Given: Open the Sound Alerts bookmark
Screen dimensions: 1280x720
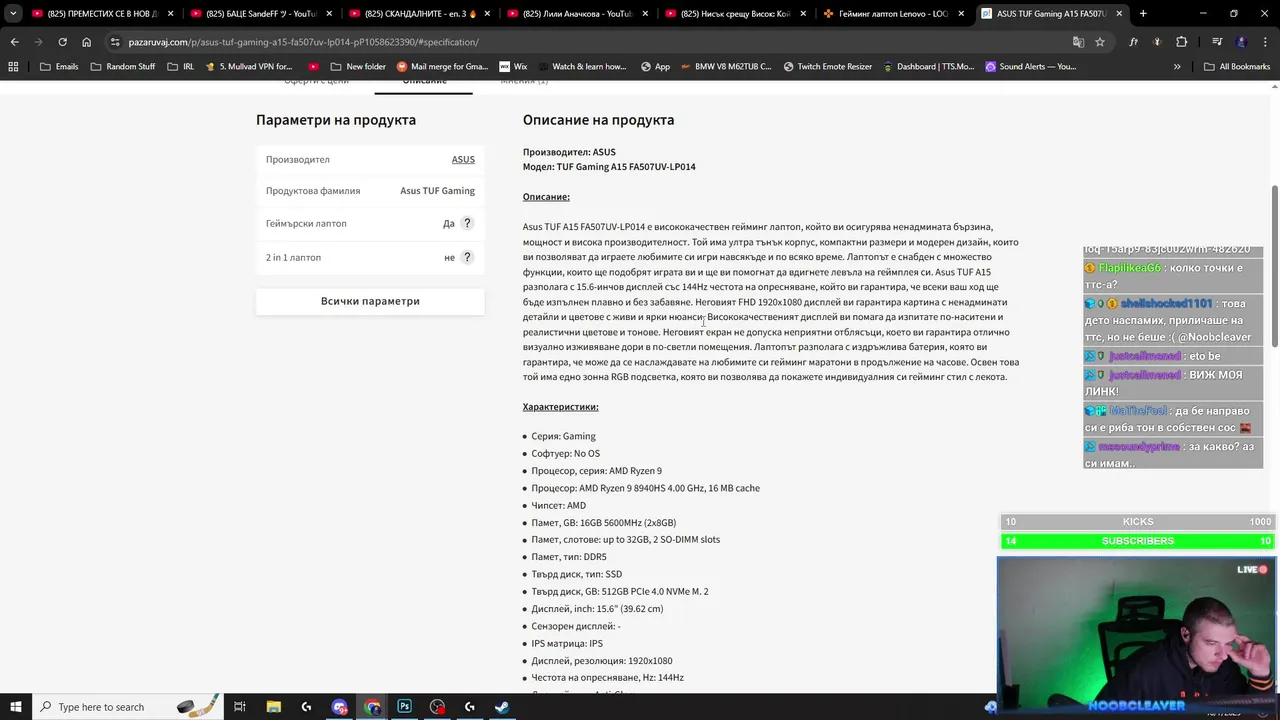Looking at the screenshot, I should pyautogui.click(x=1030, y=66).
